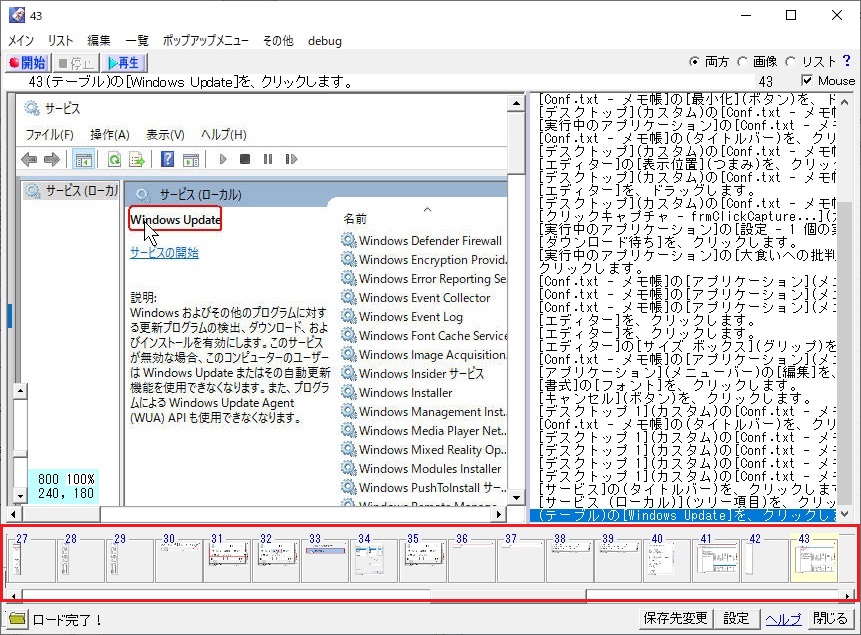861x635 pixels.
Task: Select the highlighted (テーブル)の[Windows Update] step row
Action: (x=683, y=515)
